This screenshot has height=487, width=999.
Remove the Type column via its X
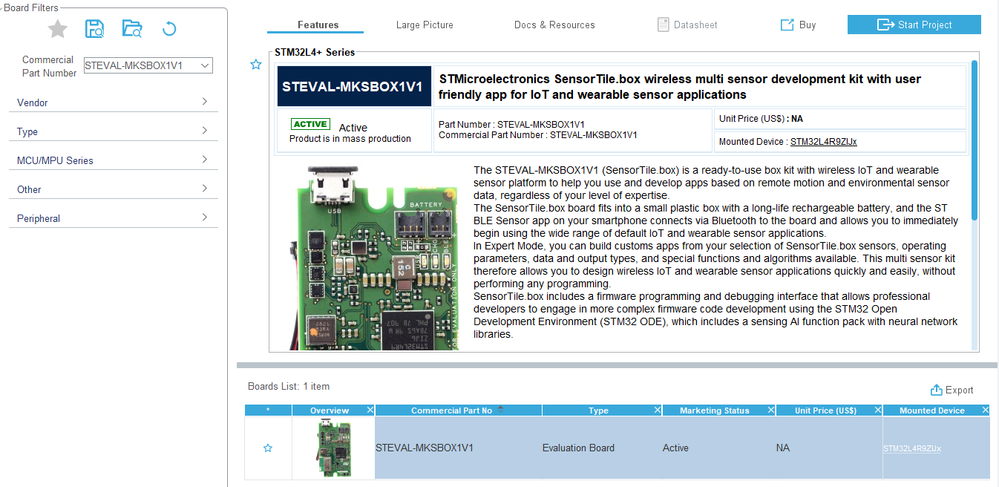tap(658, 411)
